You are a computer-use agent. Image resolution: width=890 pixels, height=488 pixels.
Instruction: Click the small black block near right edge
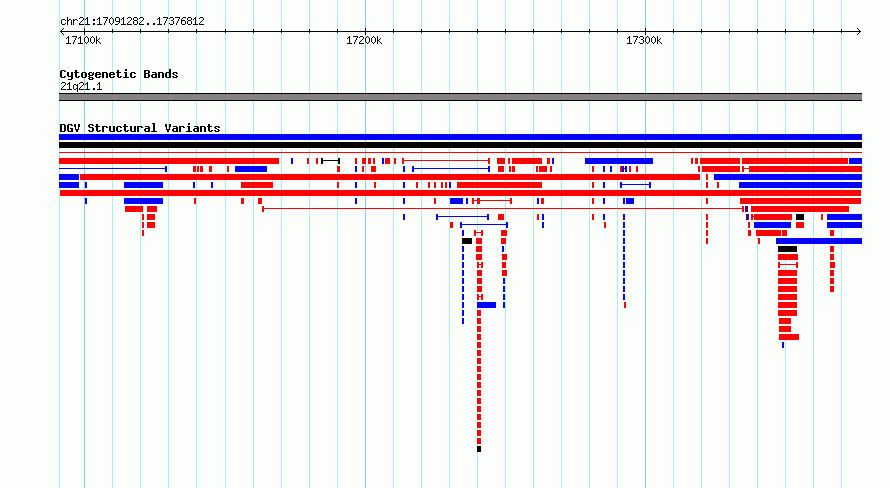click(x=800, y=217)
